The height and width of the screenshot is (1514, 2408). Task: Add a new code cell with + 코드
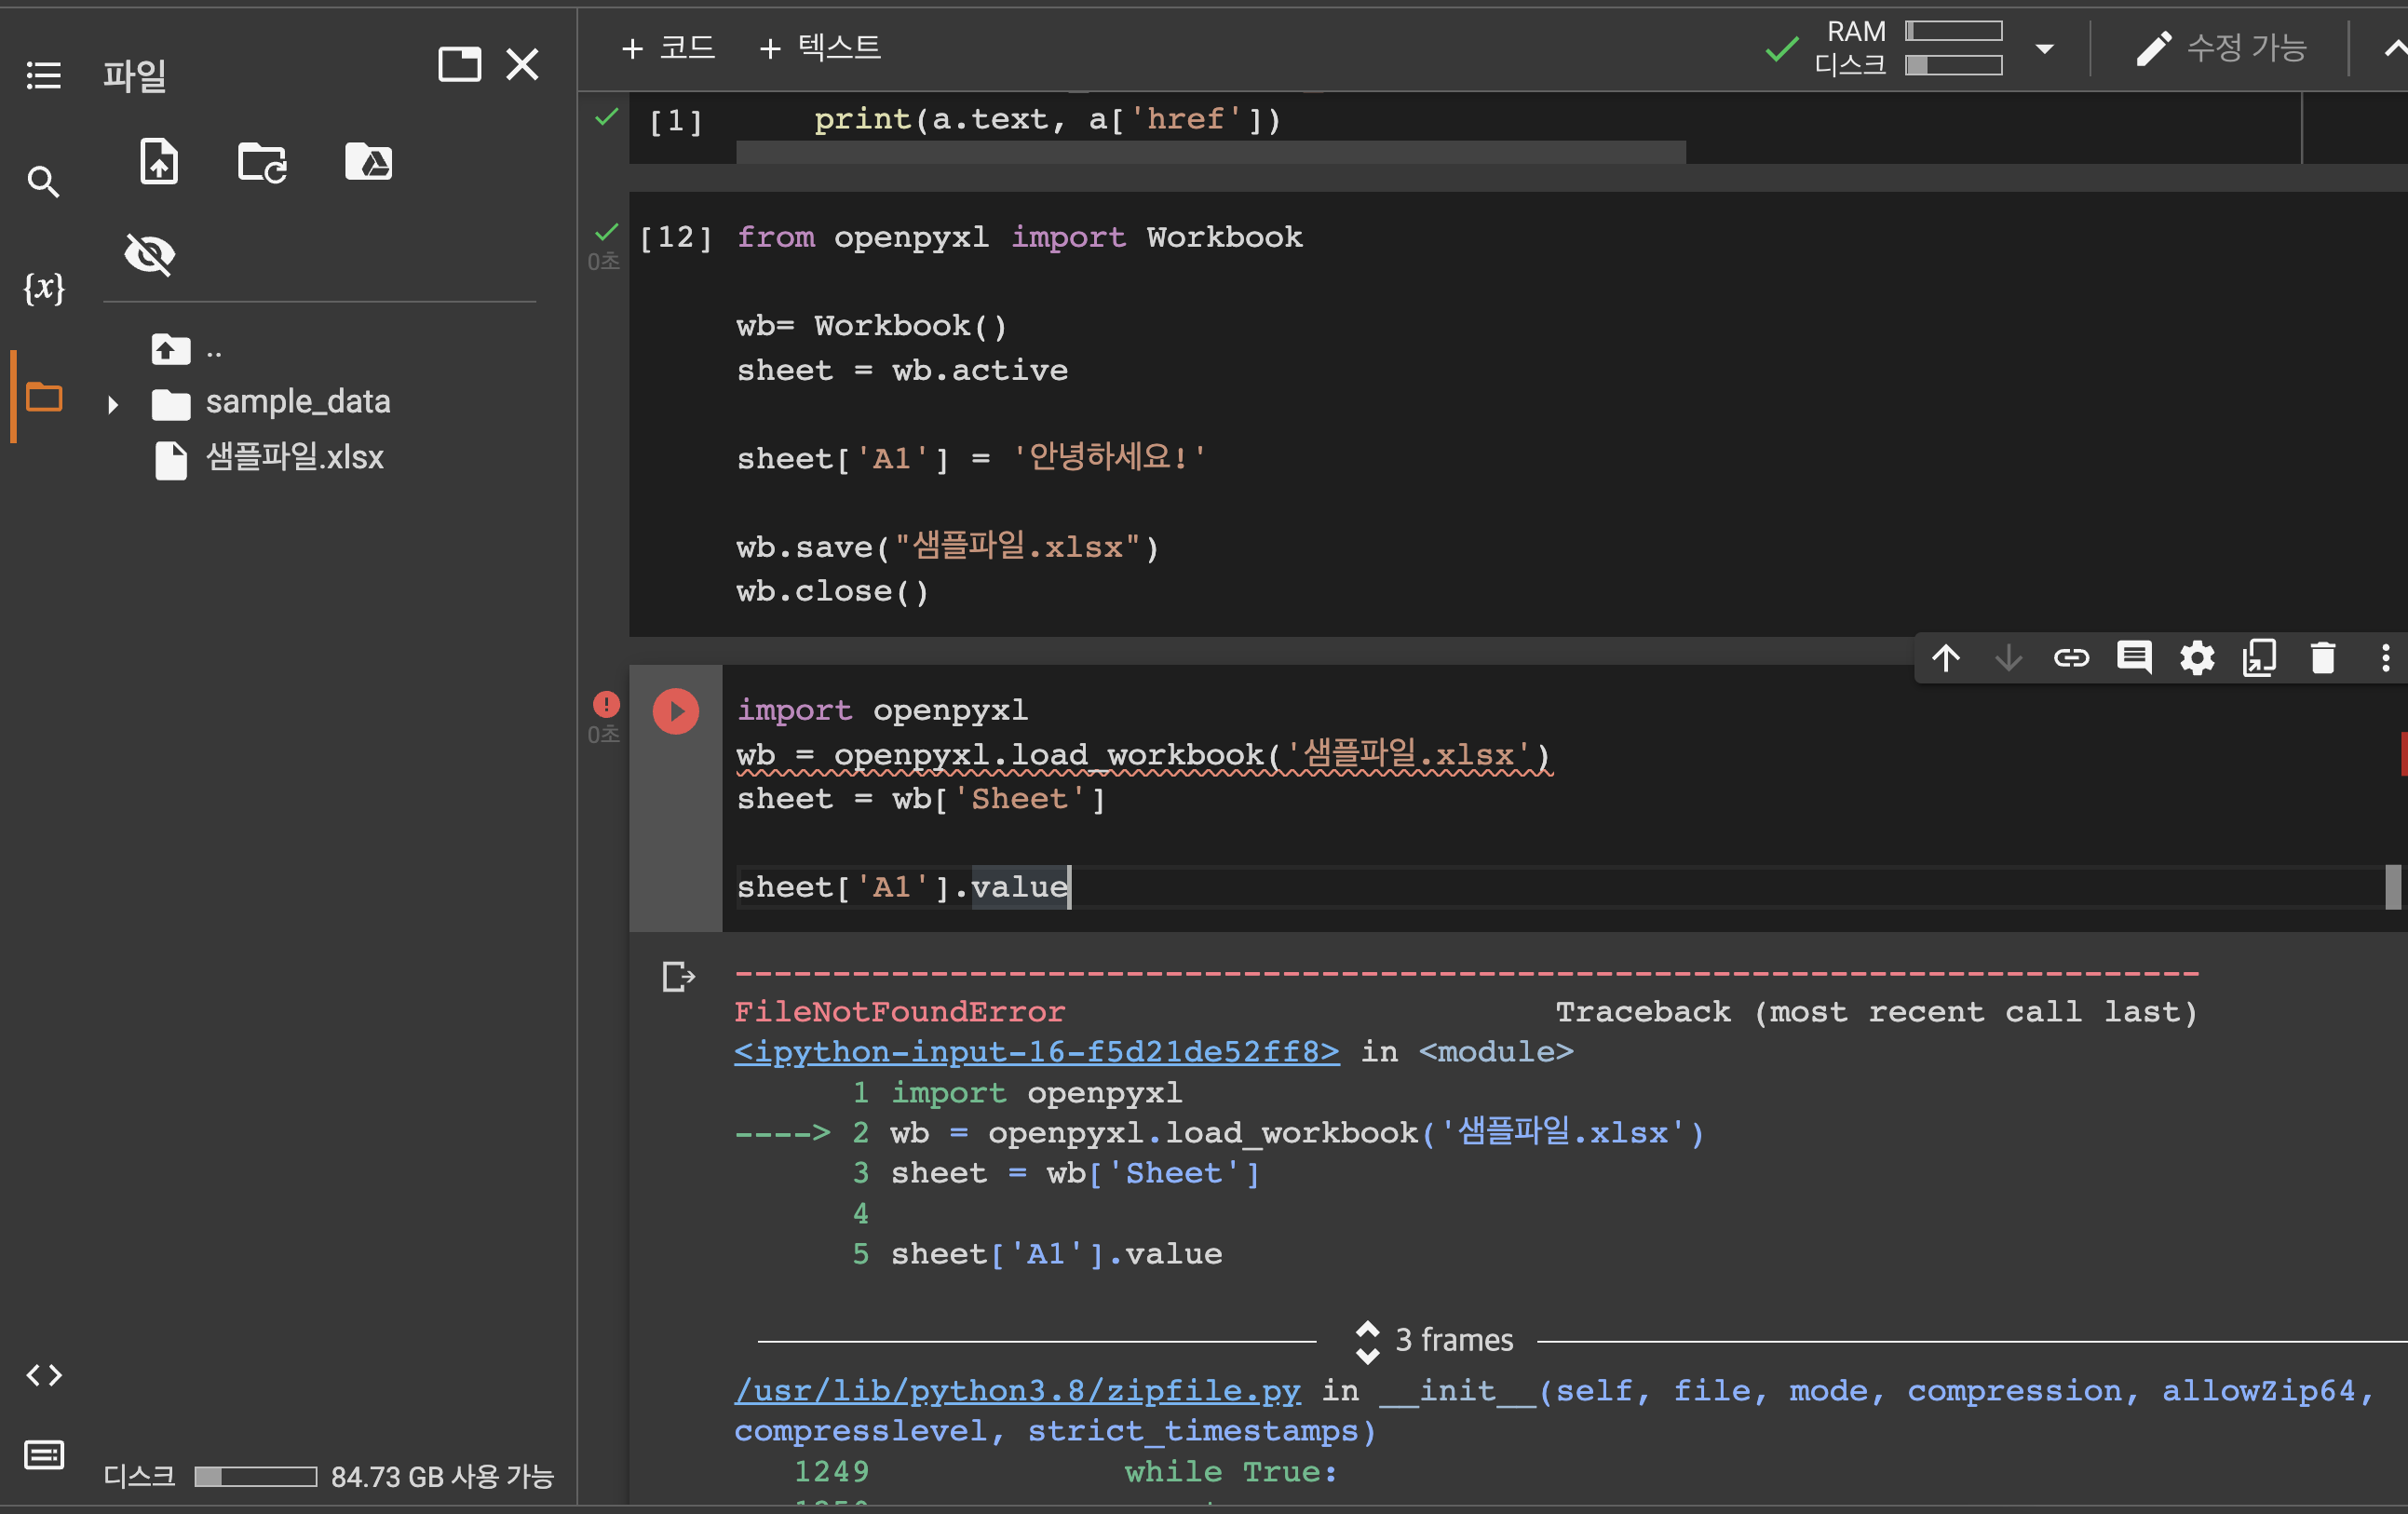click(x=668, y=47)
